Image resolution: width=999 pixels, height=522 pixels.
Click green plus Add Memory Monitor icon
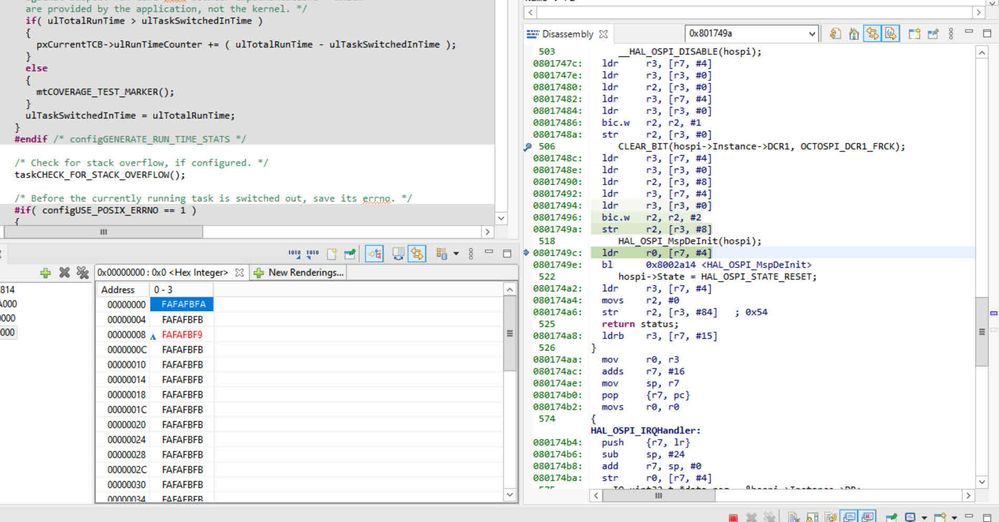[x=45, y=273]
